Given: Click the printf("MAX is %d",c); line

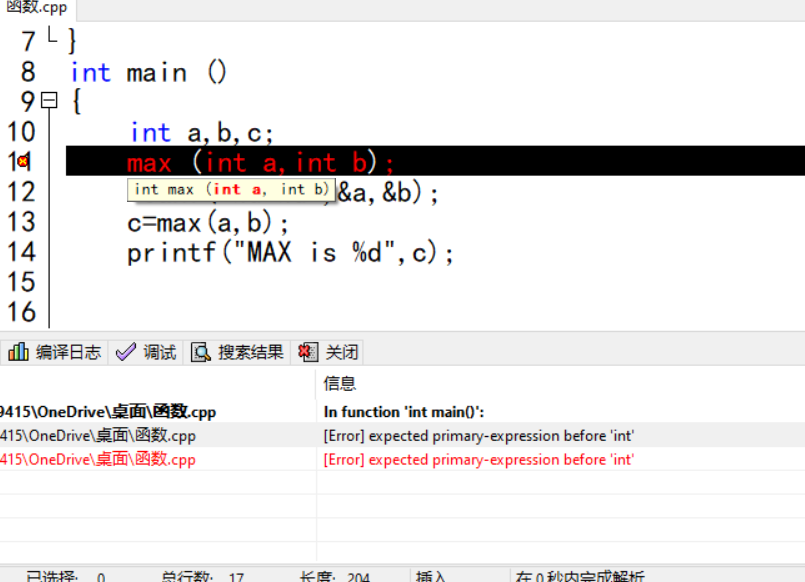Looking at the screenshot, I should click(291, 253).
